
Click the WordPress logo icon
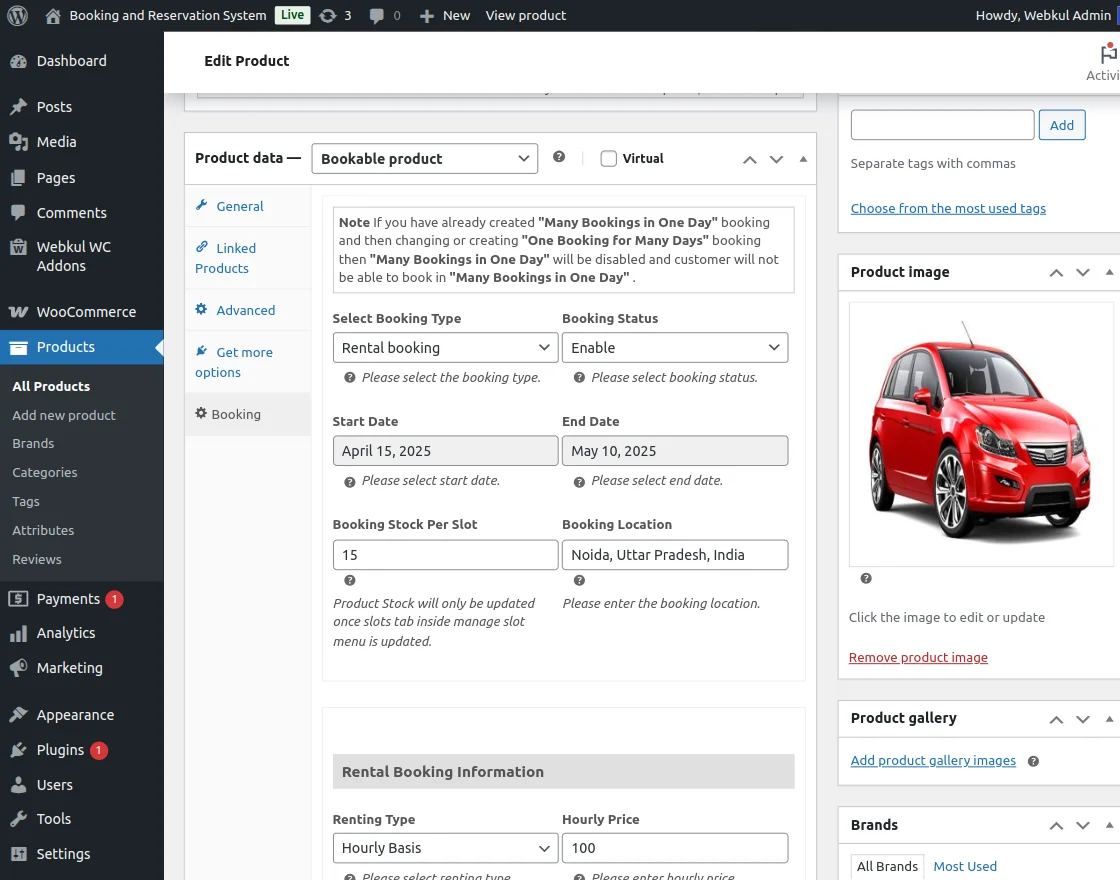coord(18,15)
